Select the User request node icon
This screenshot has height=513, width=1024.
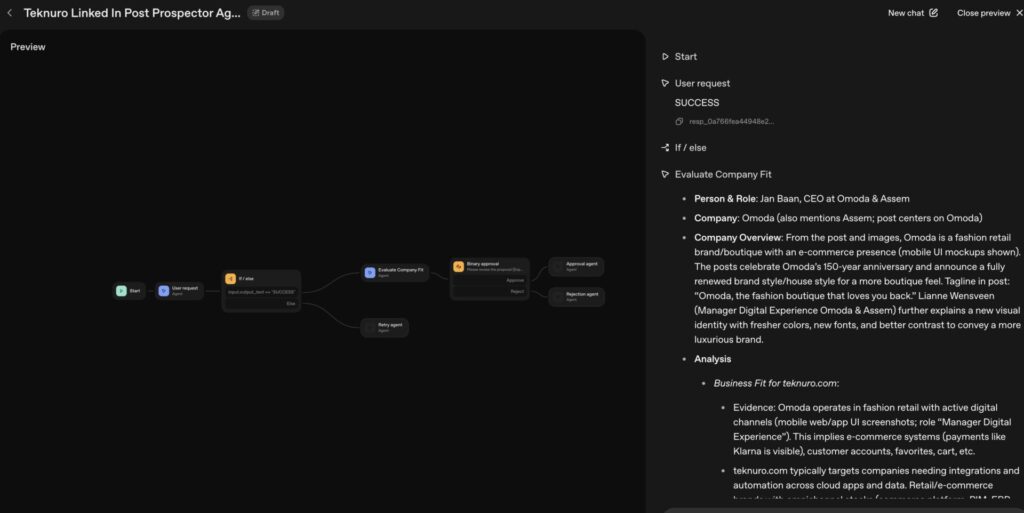point(164,291)
